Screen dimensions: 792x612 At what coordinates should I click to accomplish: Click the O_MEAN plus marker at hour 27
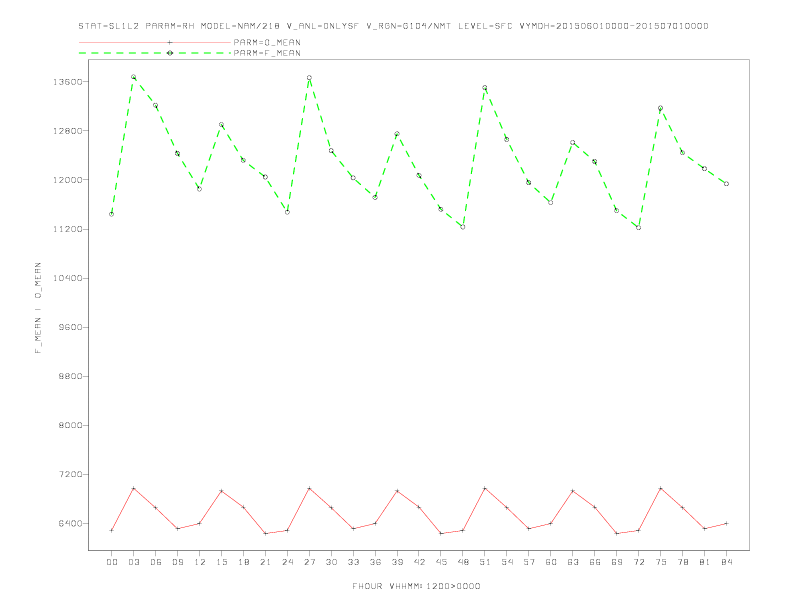[309, 488]
